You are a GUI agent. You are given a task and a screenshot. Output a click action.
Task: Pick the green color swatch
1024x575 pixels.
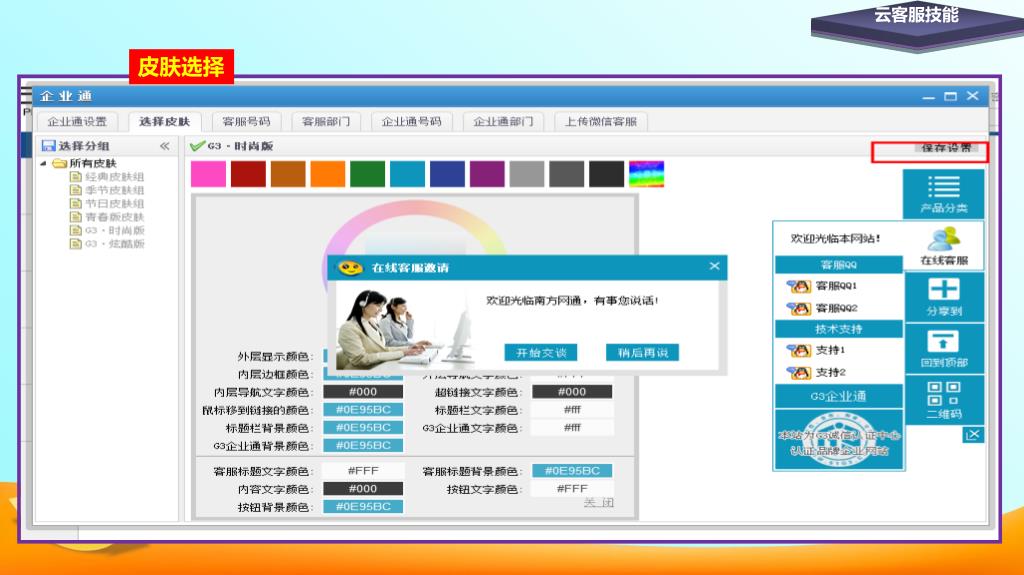click(368, 174)
